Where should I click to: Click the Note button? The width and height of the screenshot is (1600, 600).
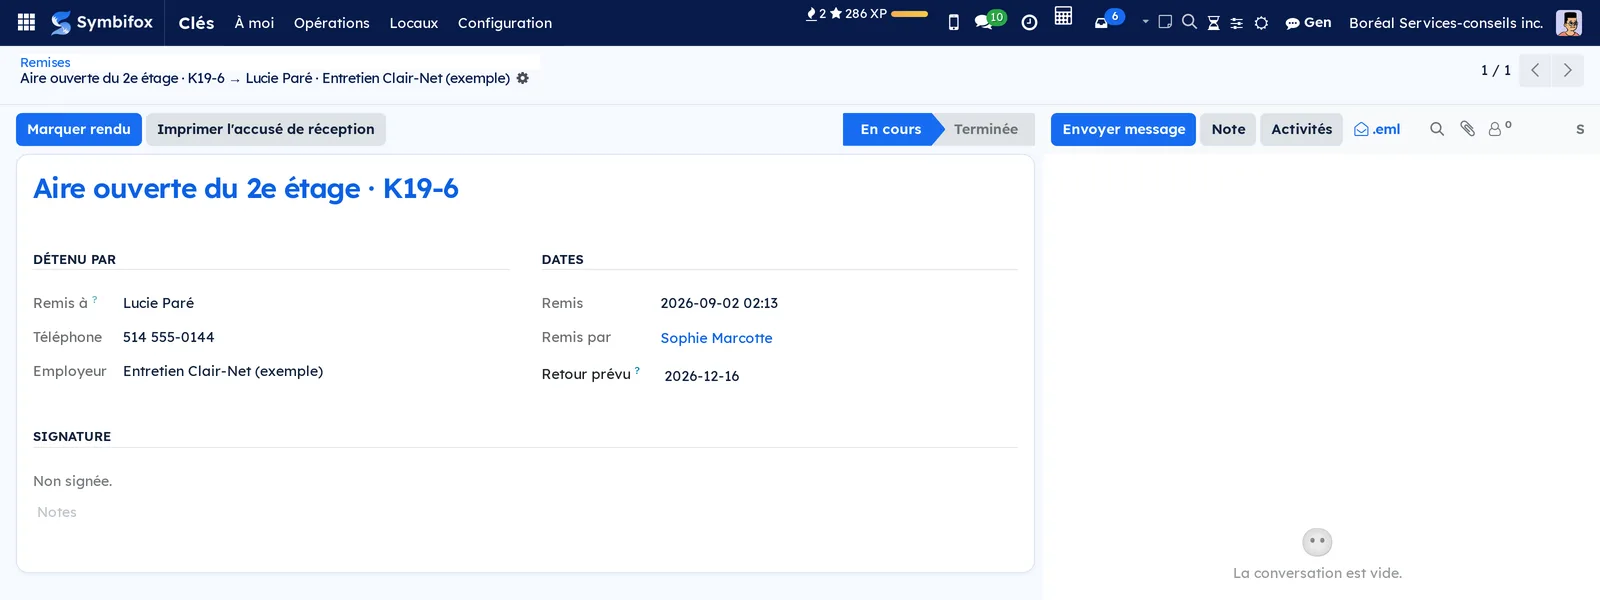point(1228,129)
